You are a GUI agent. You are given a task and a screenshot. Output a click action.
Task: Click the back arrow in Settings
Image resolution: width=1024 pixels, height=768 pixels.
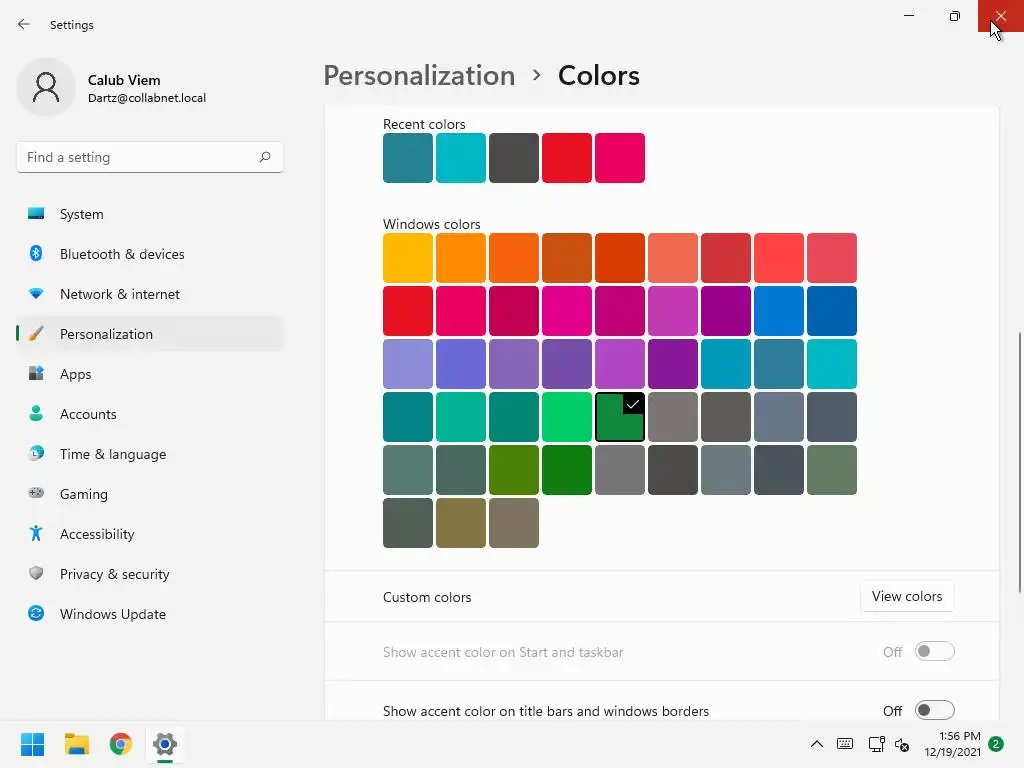[x=24, y=24]
